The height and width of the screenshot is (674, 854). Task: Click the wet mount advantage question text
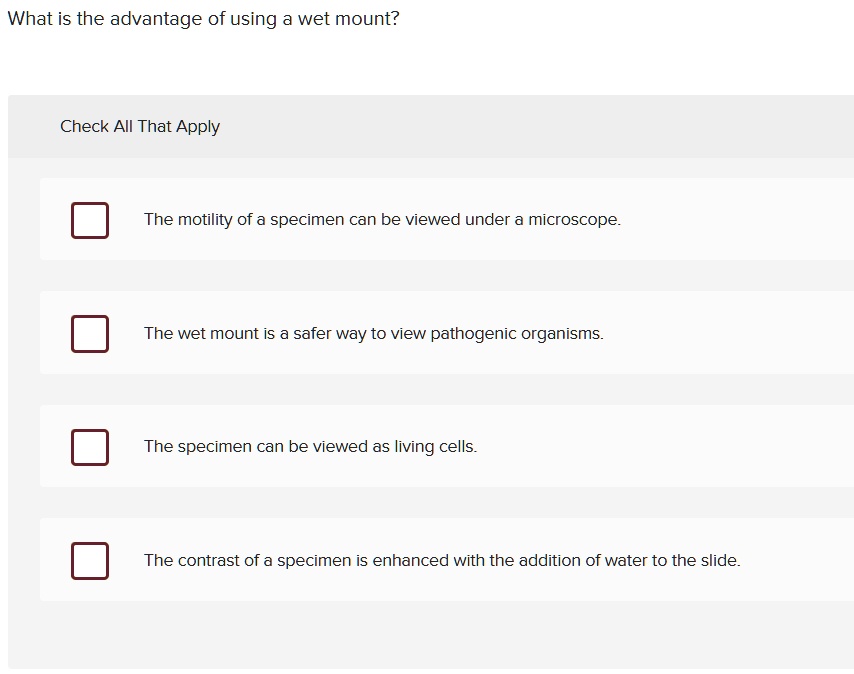click(203, 19)
